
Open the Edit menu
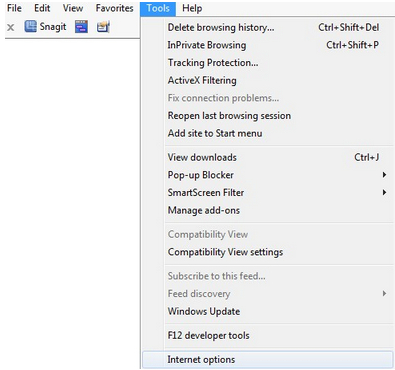tap(42, 8)
